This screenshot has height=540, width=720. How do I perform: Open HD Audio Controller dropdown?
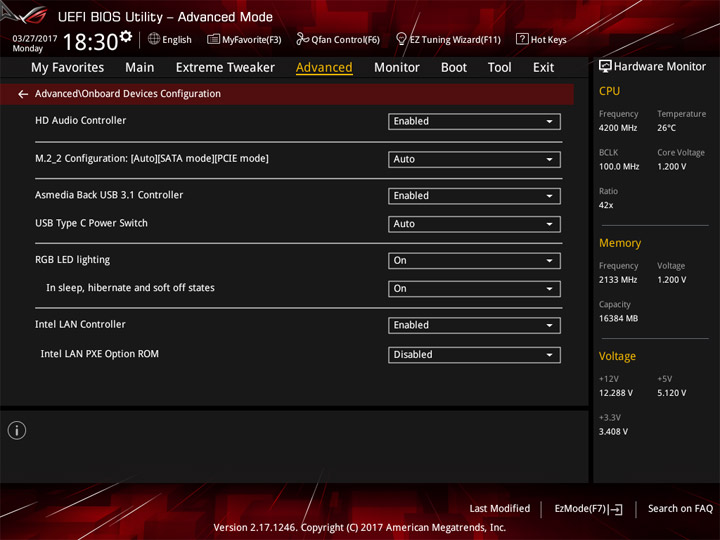click(474, 121)
